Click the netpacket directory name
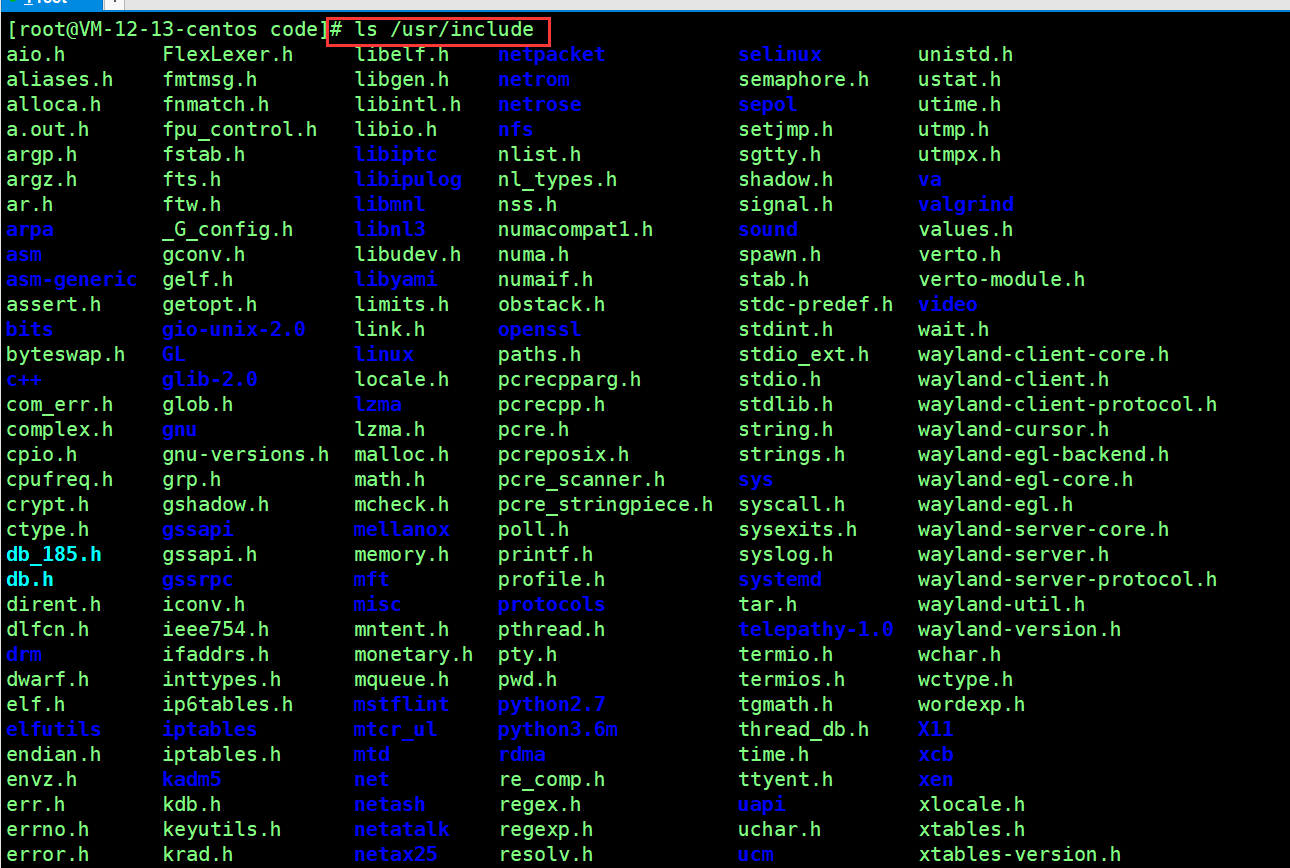 [551, 55]
